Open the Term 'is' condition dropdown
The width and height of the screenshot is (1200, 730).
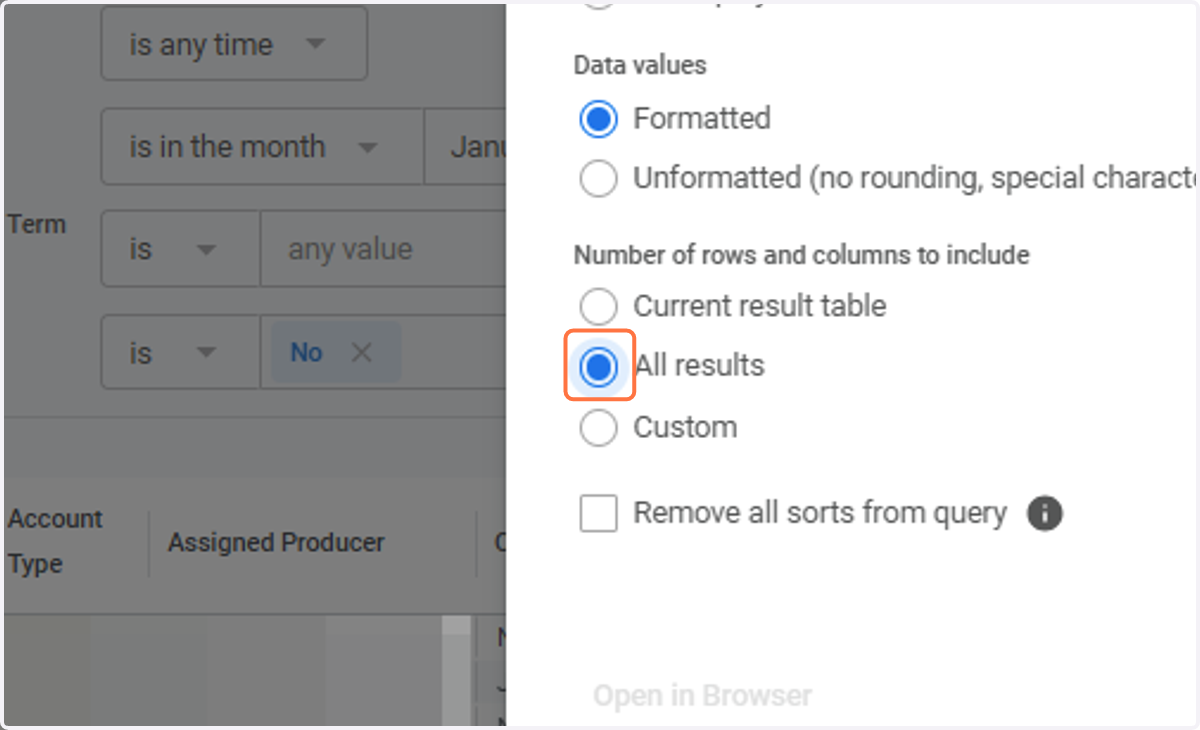[180, 249]
